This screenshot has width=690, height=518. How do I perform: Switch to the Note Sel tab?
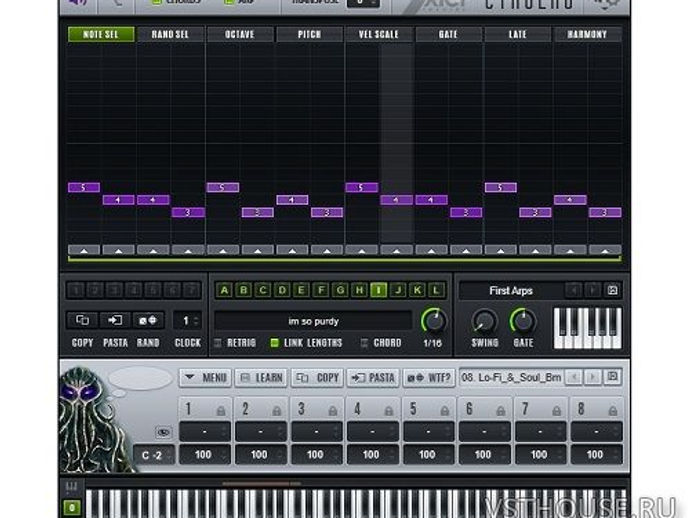(x=101, y=34)
